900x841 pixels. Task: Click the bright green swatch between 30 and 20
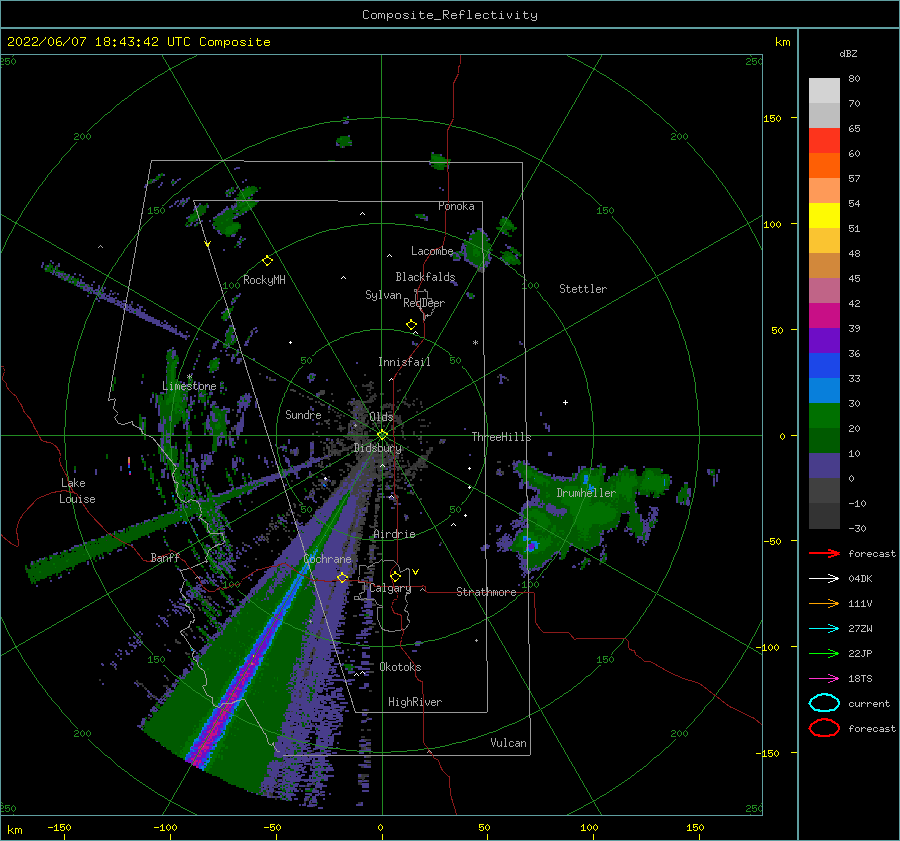(824, 416)
